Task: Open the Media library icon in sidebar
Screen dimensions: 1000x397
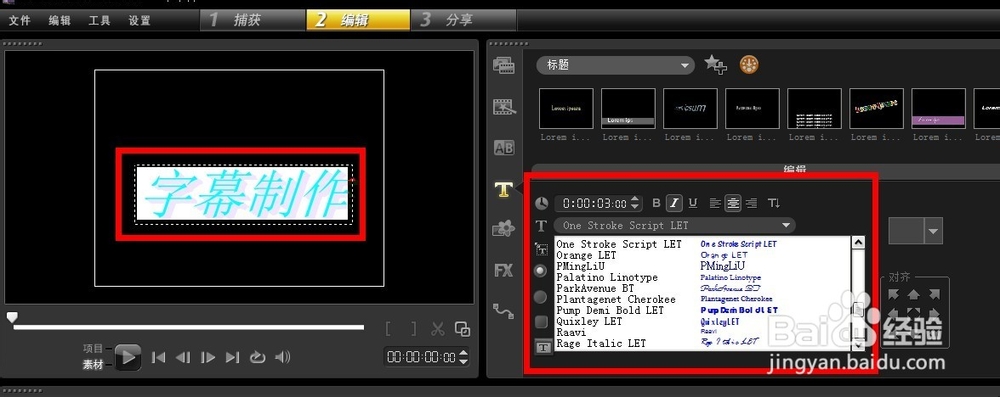Action: (x=504, y=65)
